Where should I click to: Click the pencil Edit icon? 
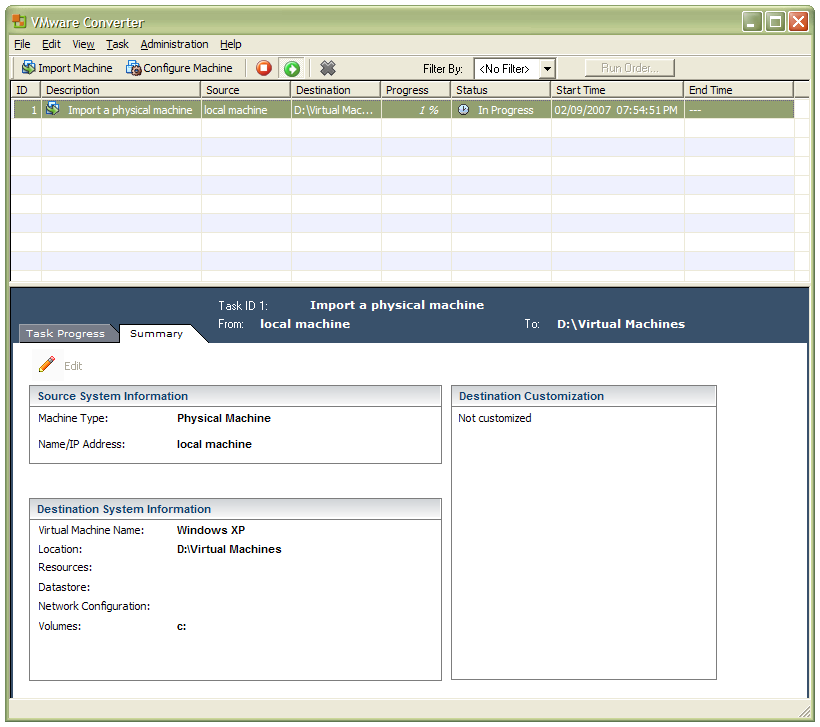47,365
